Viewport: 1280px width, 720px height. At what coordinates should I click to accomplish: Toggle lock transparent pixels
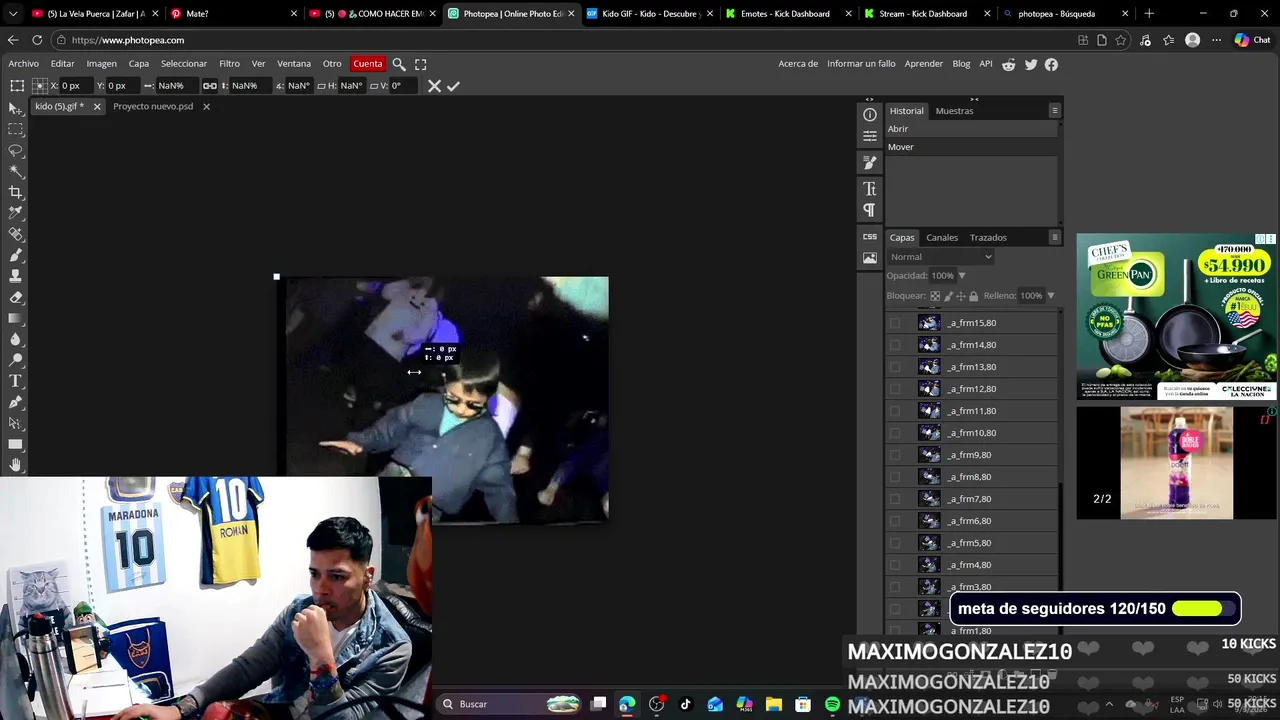click(x=935, y=296)
